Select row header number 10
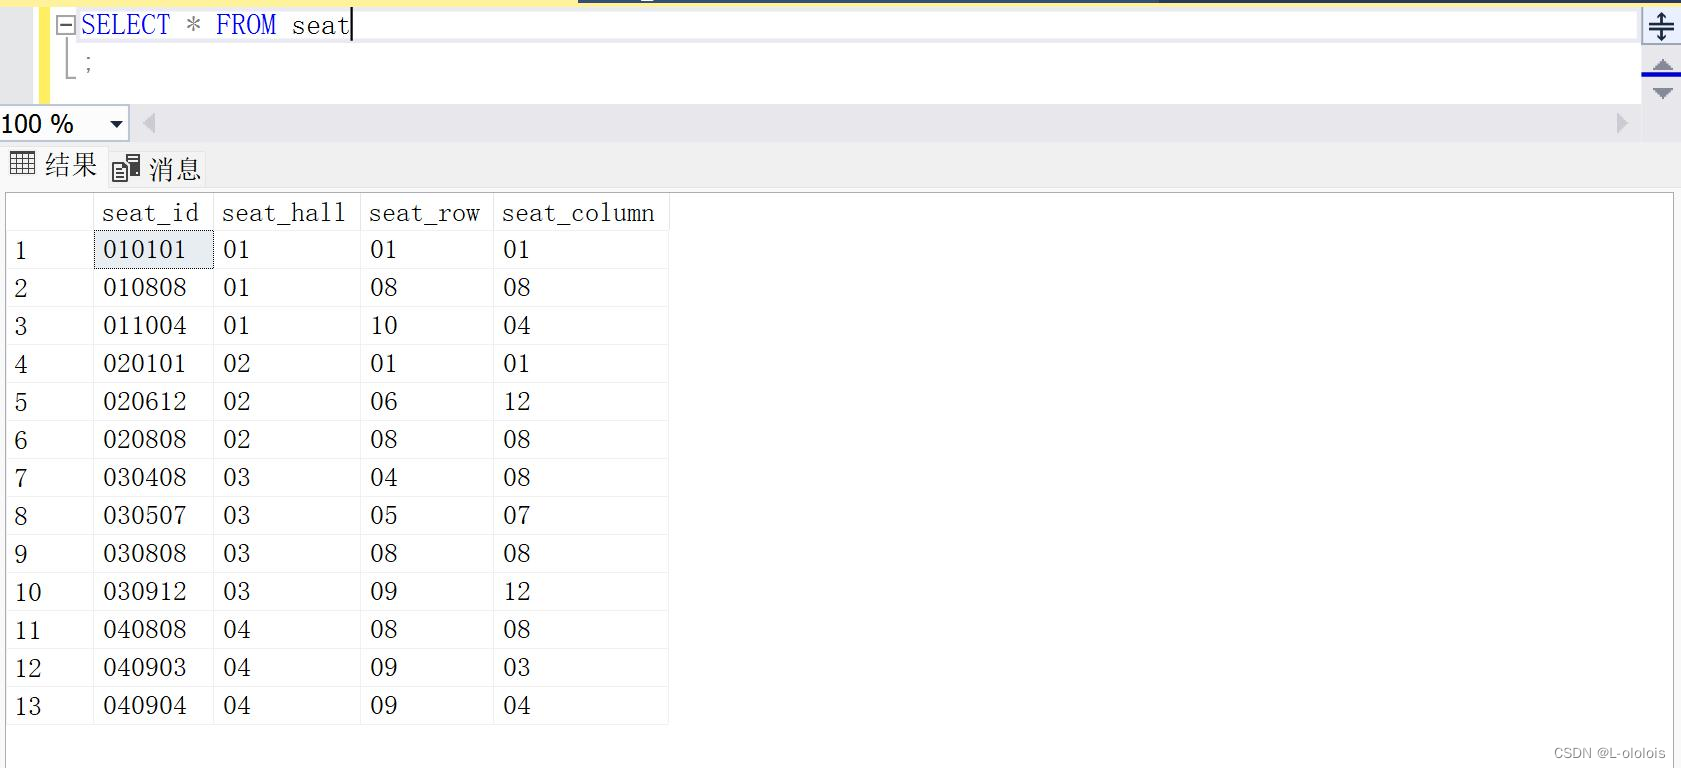The width and height of the screenshot is (1681, 768). [50, 592]
